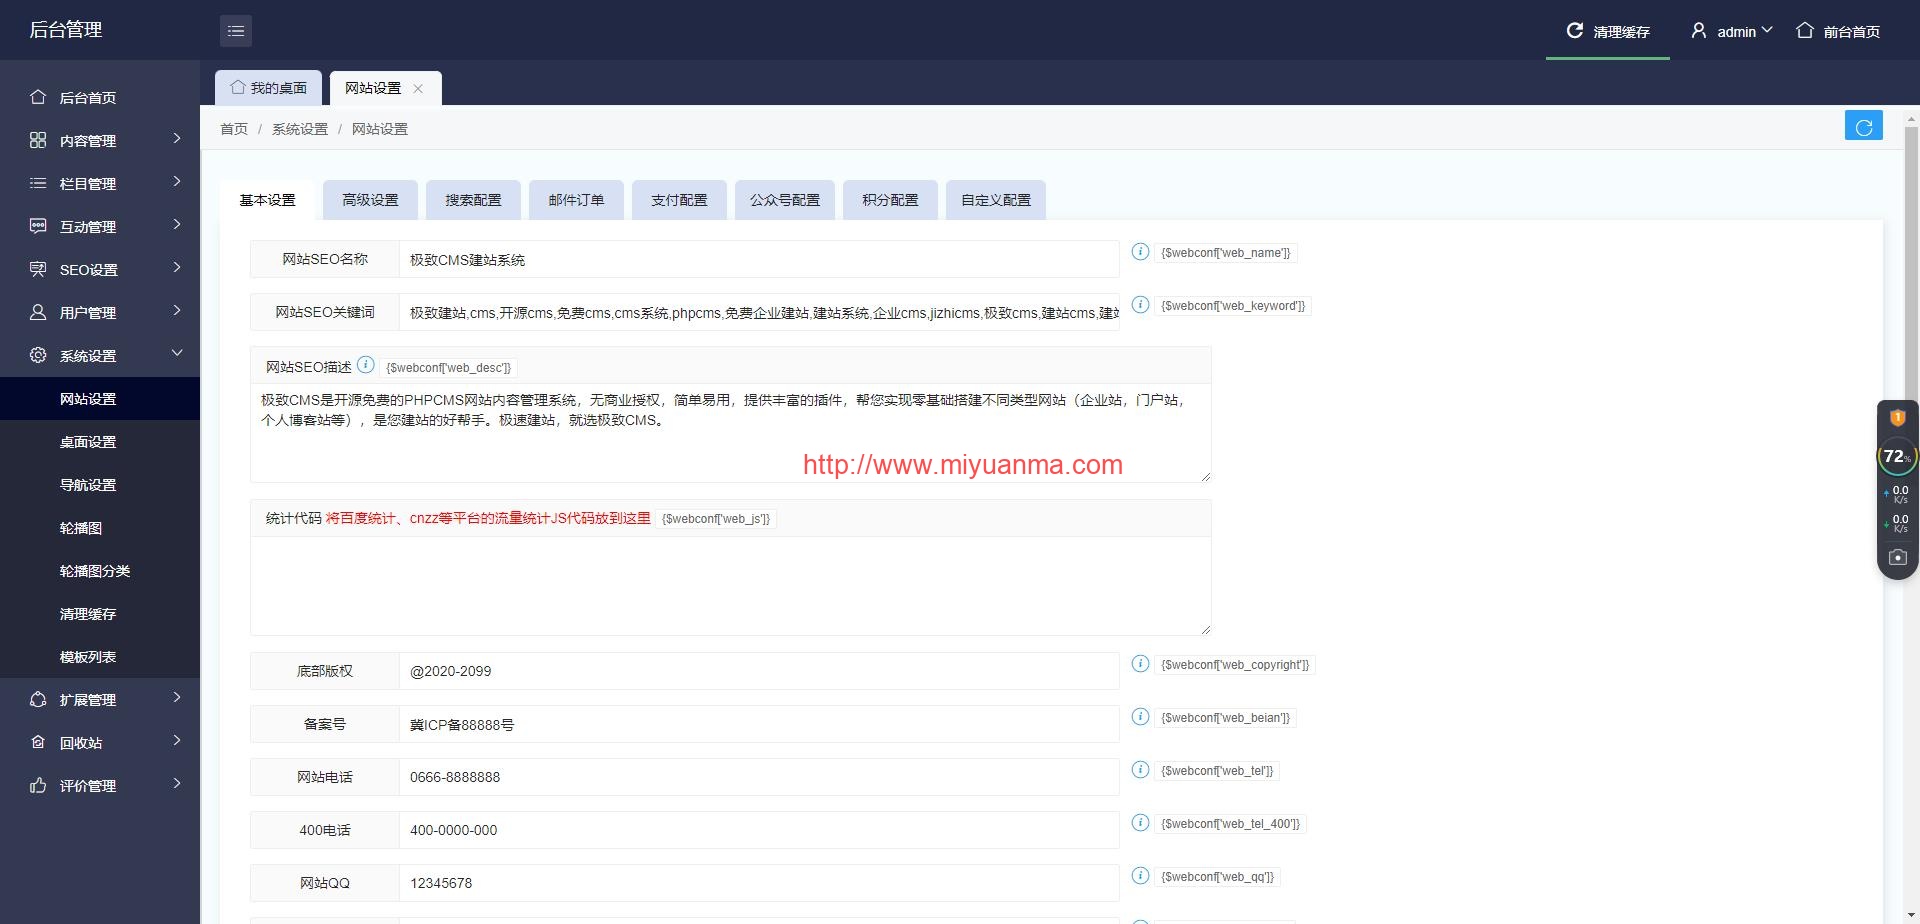Expand the 评价管理 menu chevron
The image size is (1920, 924).
(x=177, y=783)
